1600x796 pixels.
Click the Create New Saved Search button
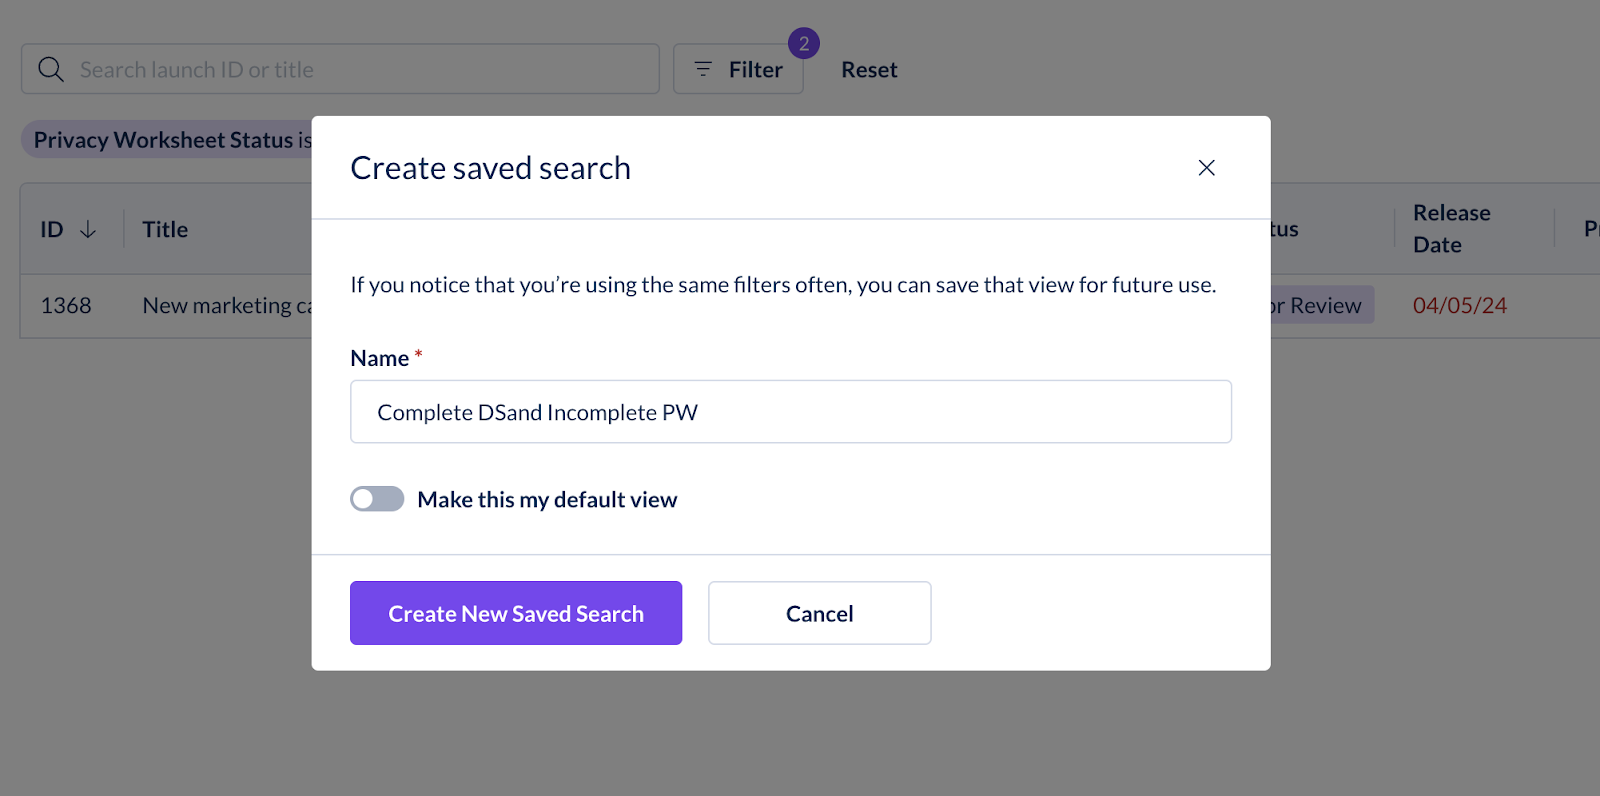pyautogui.click(x=516, y=613)
